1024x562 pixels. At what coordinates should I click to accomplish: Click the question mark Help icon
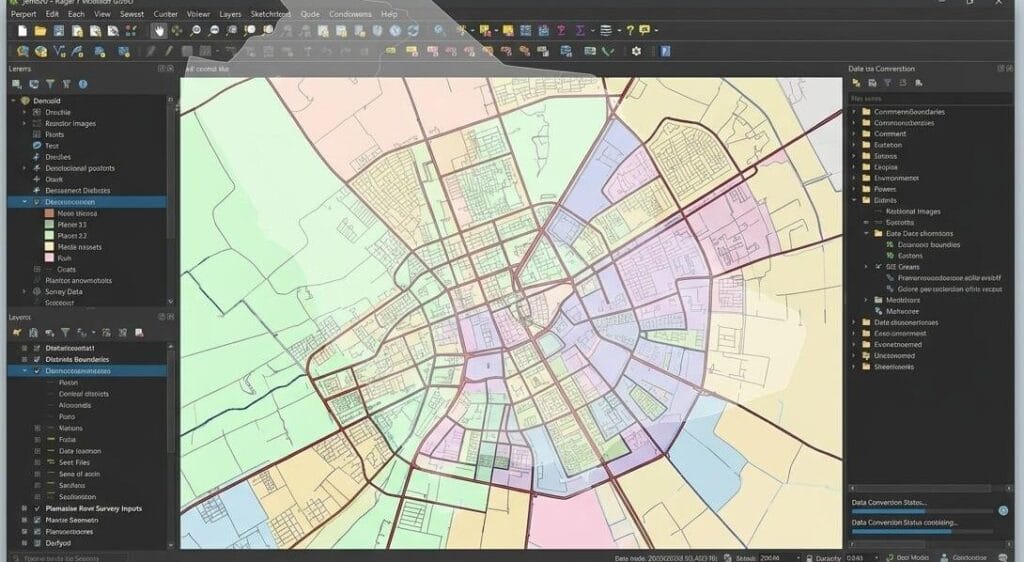(x=630, y=31)
